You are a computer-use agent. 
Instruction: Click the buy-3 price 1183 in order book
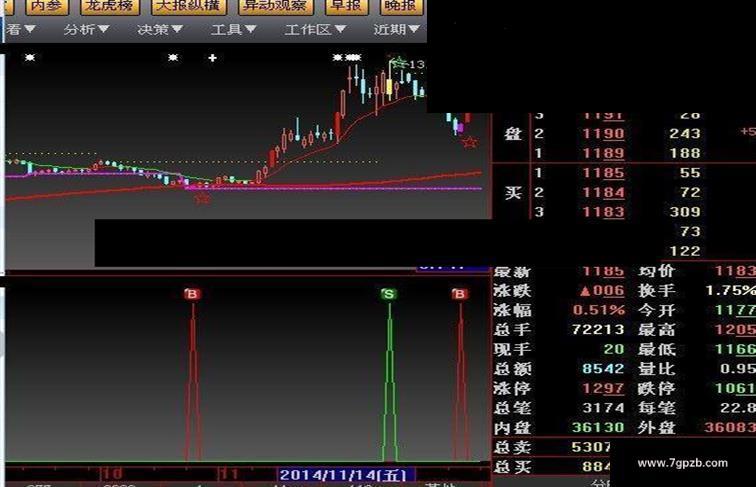tap(604, 212)
